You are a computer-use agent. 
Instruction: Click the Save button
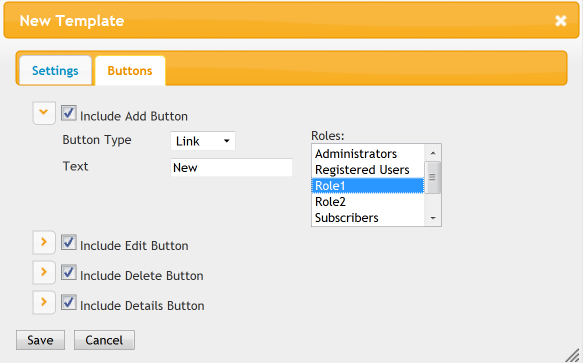pos(40,340)
